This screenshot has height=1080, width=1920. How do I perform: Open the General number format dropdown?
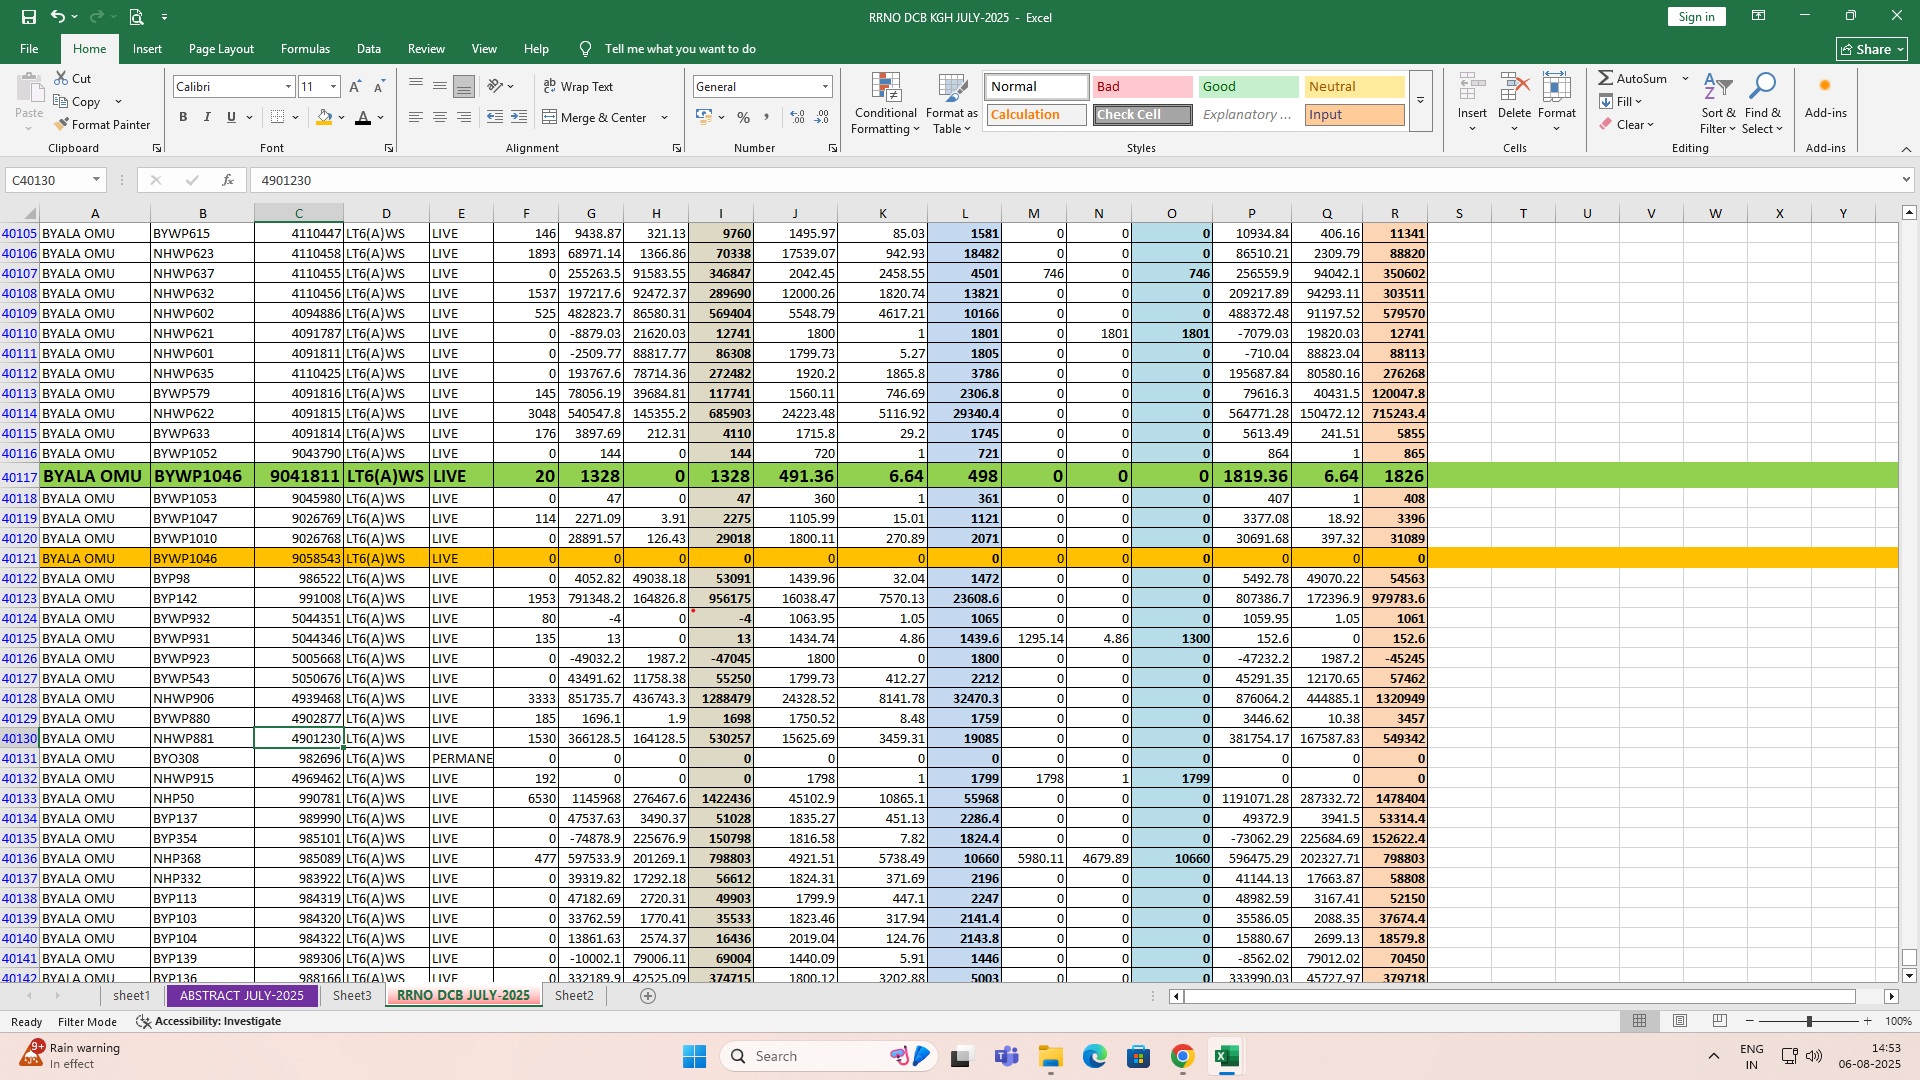pyautogui.click(x=825, y=87)
